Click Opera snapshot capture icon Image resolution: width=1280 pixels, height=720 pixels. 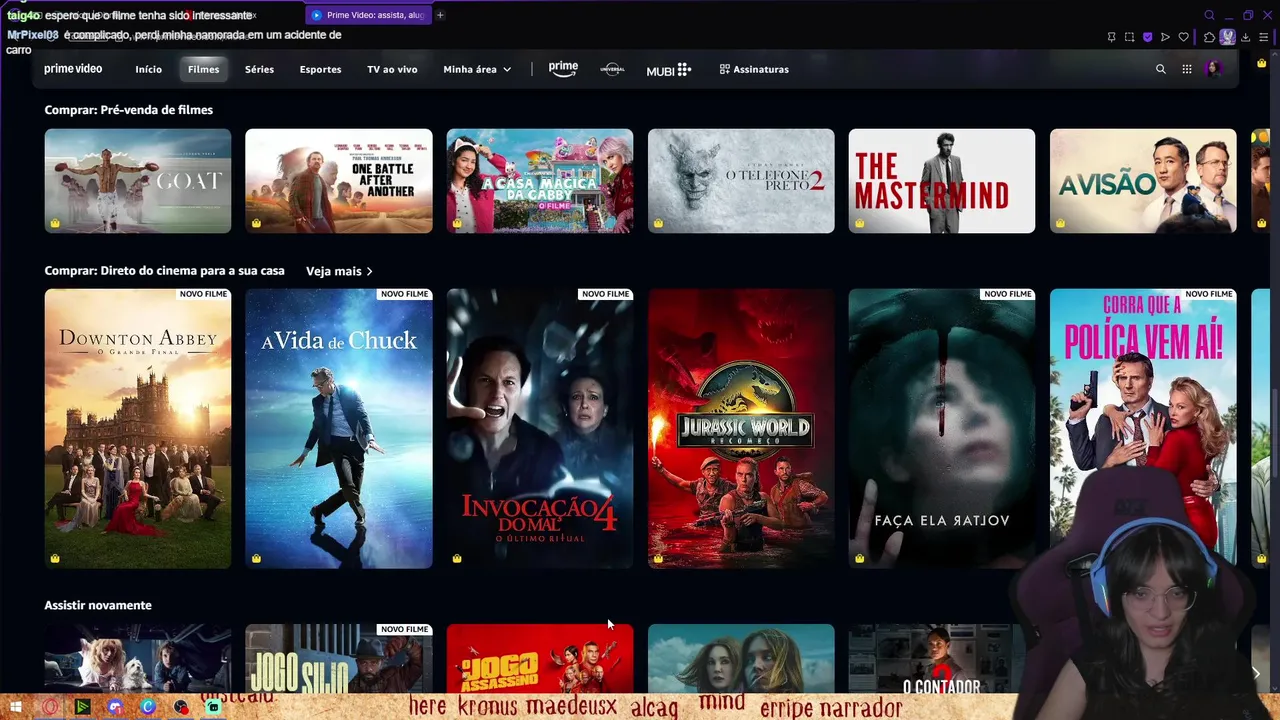coord(1129,37)
